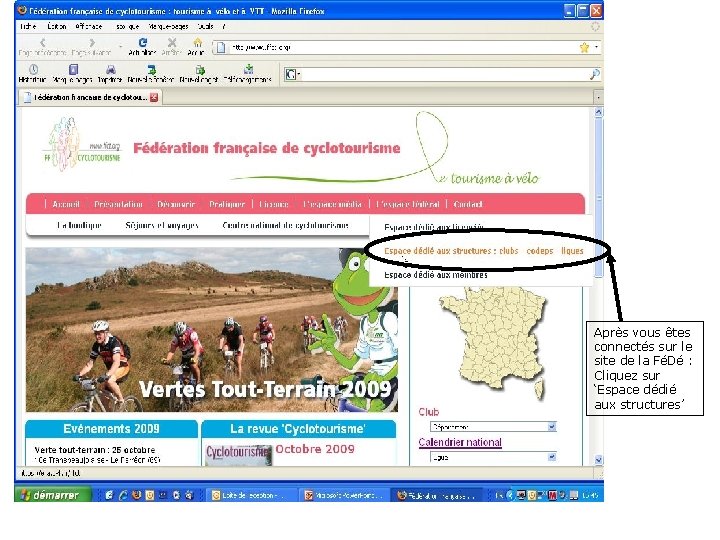Launch Internet Explorer from the quick launch bar

tap(123, 495)
